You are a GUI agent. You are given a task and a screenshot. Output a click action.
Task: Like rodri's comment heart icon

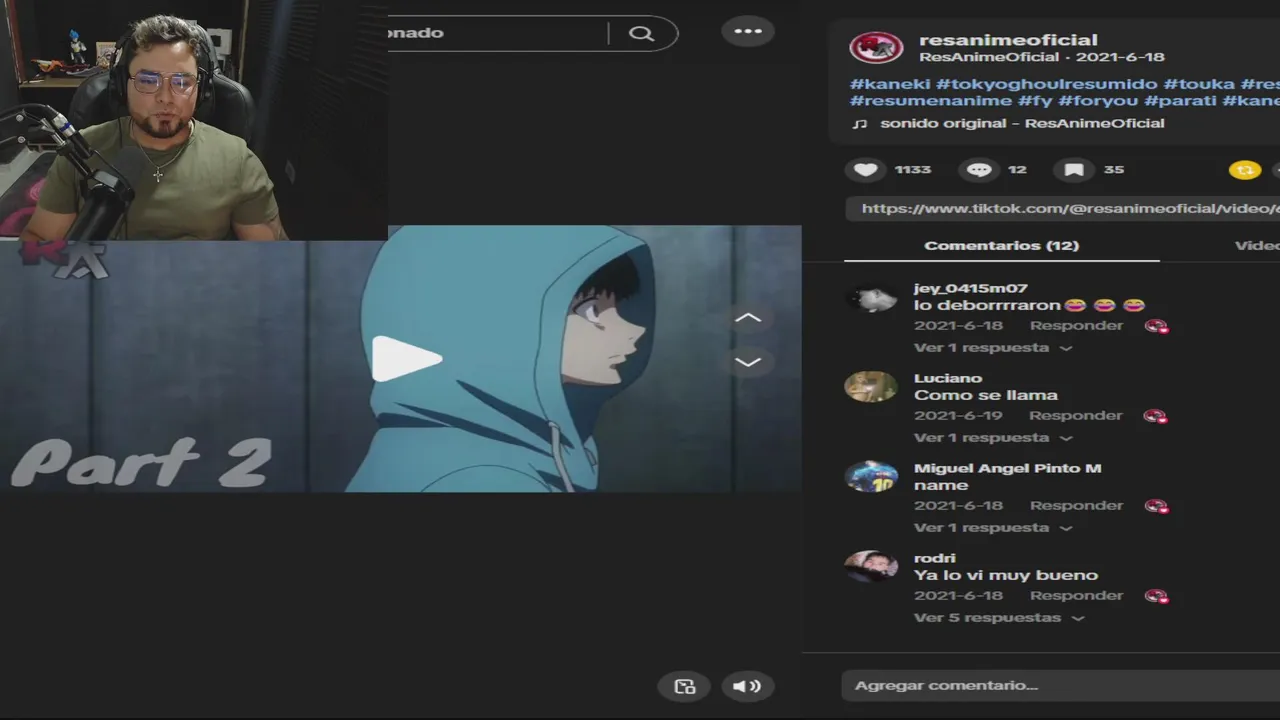(1156, 596)
